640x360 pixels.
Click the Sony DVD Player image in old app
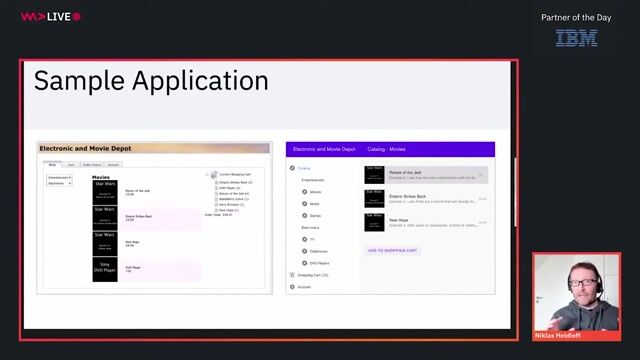[105, 269]
